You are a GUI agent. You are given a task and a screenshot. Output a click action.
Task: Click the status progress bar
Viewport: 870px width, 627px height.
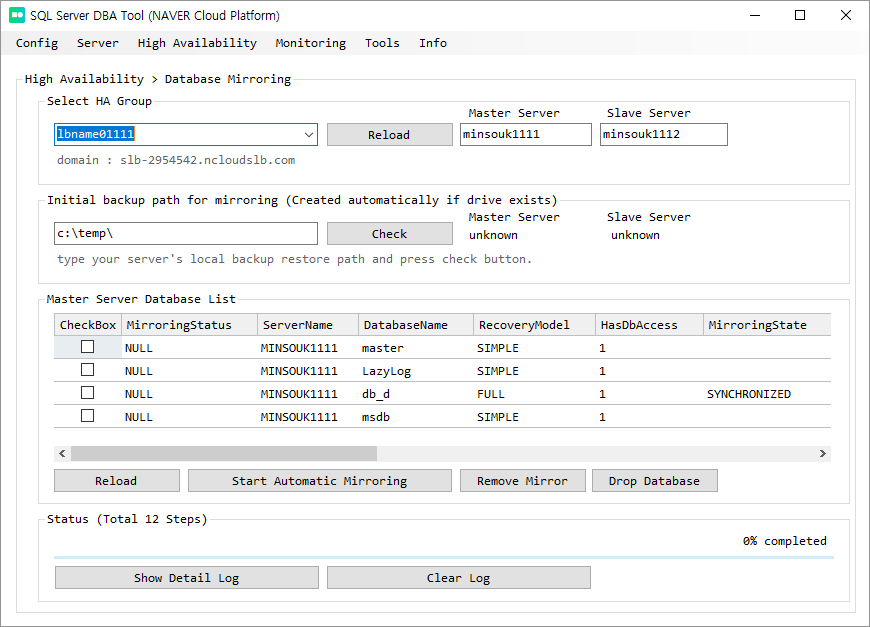click(x=444, y=557)
